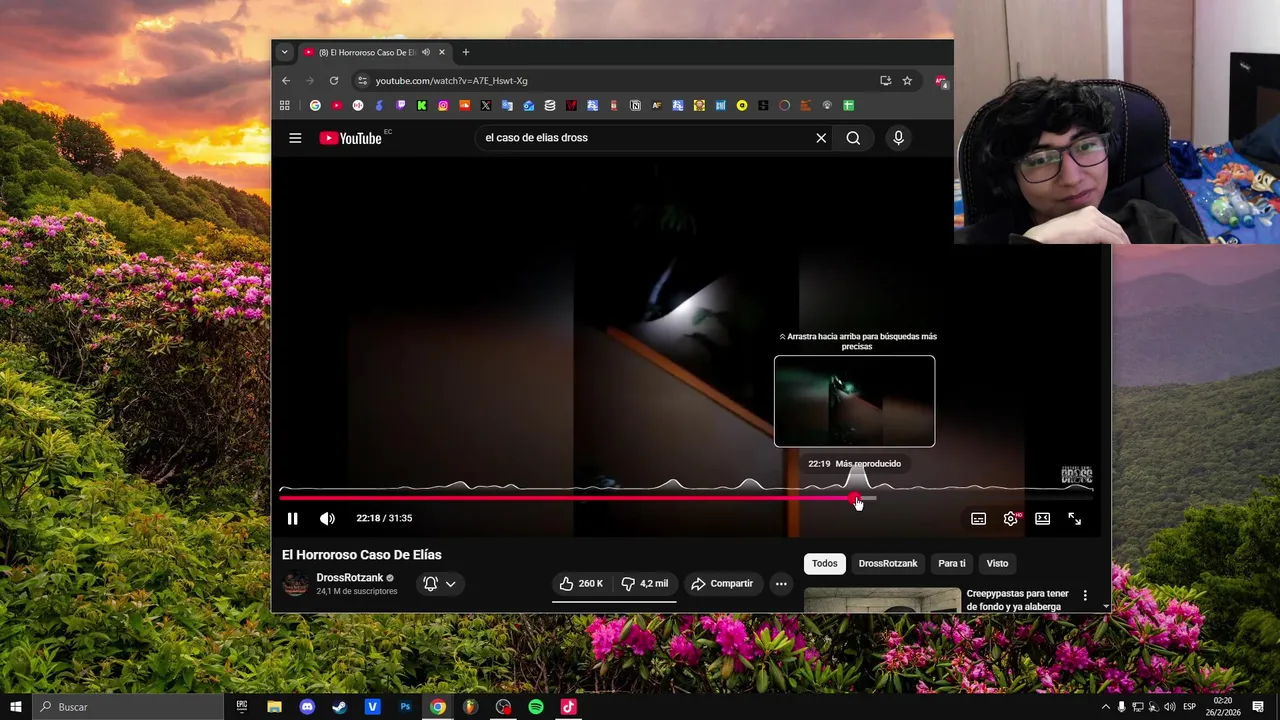The image size is (1280, 720).
Task: Open the Twitch bookmark icon
Action: (x=401, y=105)
